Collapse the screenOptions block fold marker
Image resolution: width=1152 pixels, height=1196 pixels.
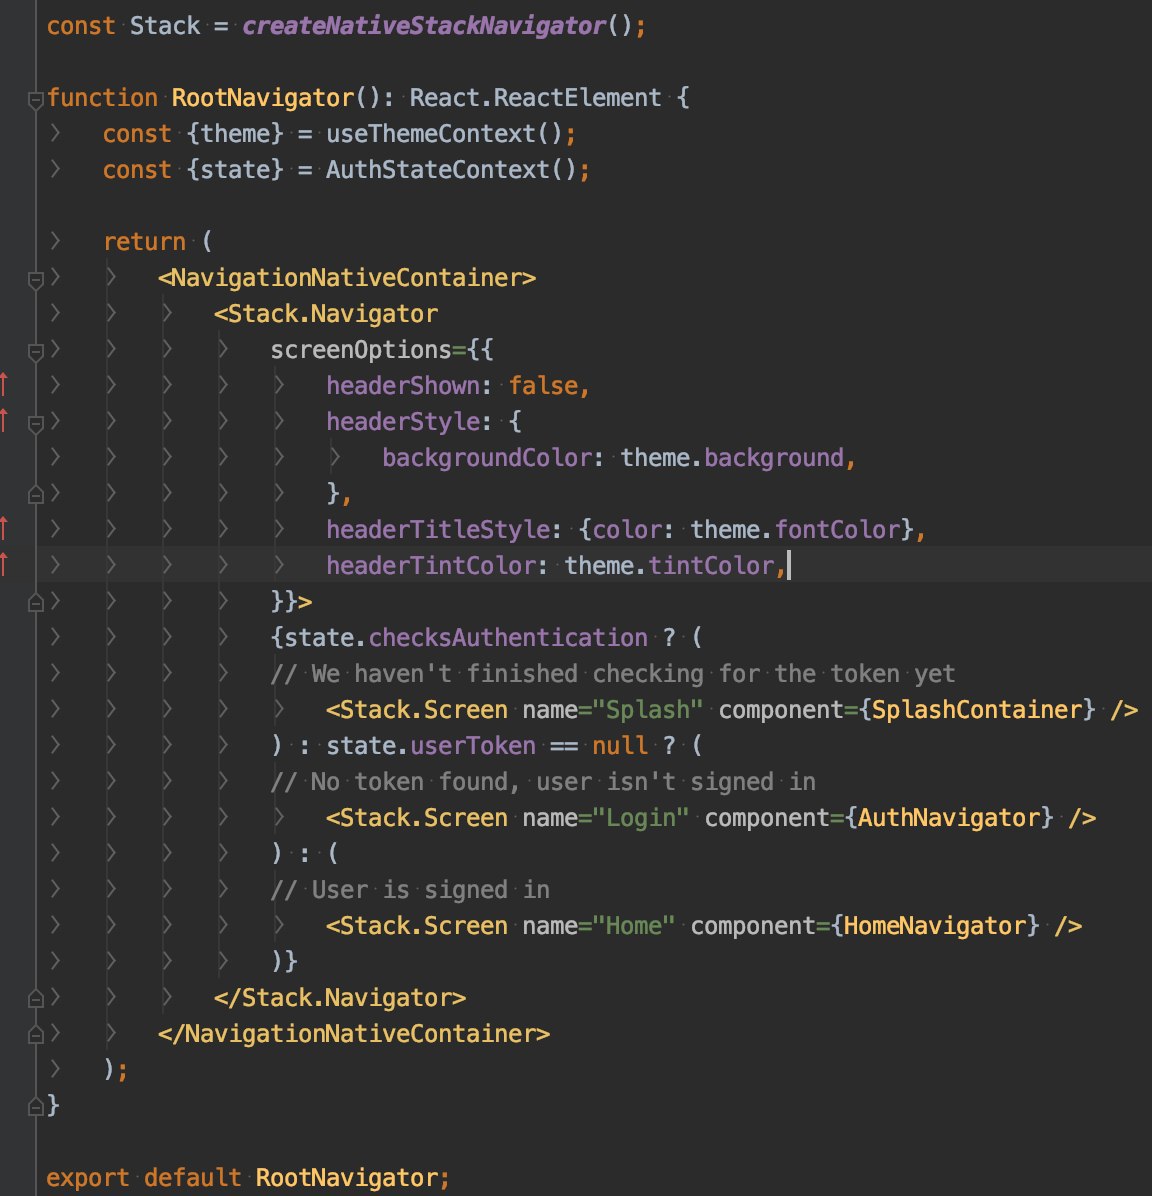click(35, 352)
